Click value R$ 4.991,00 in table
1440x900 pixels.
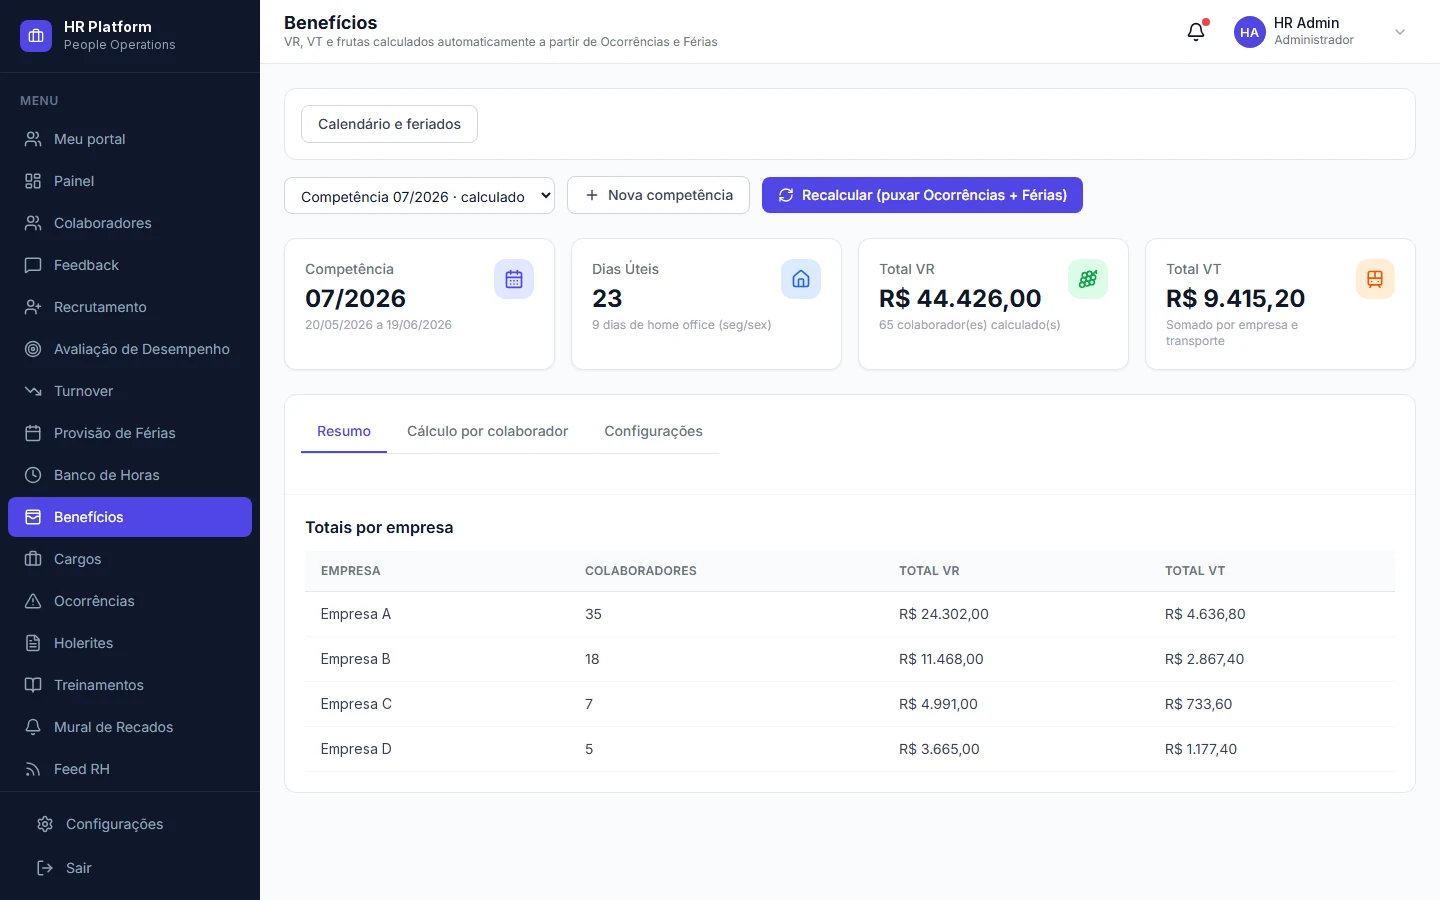(938, 704)
